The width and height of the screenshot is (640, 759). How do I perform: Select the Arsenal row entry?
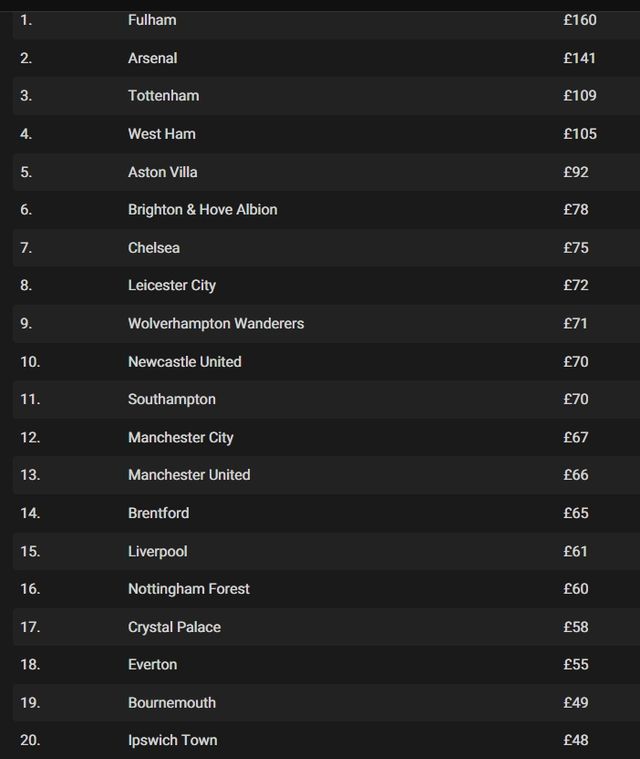click(x=152, y=58)
